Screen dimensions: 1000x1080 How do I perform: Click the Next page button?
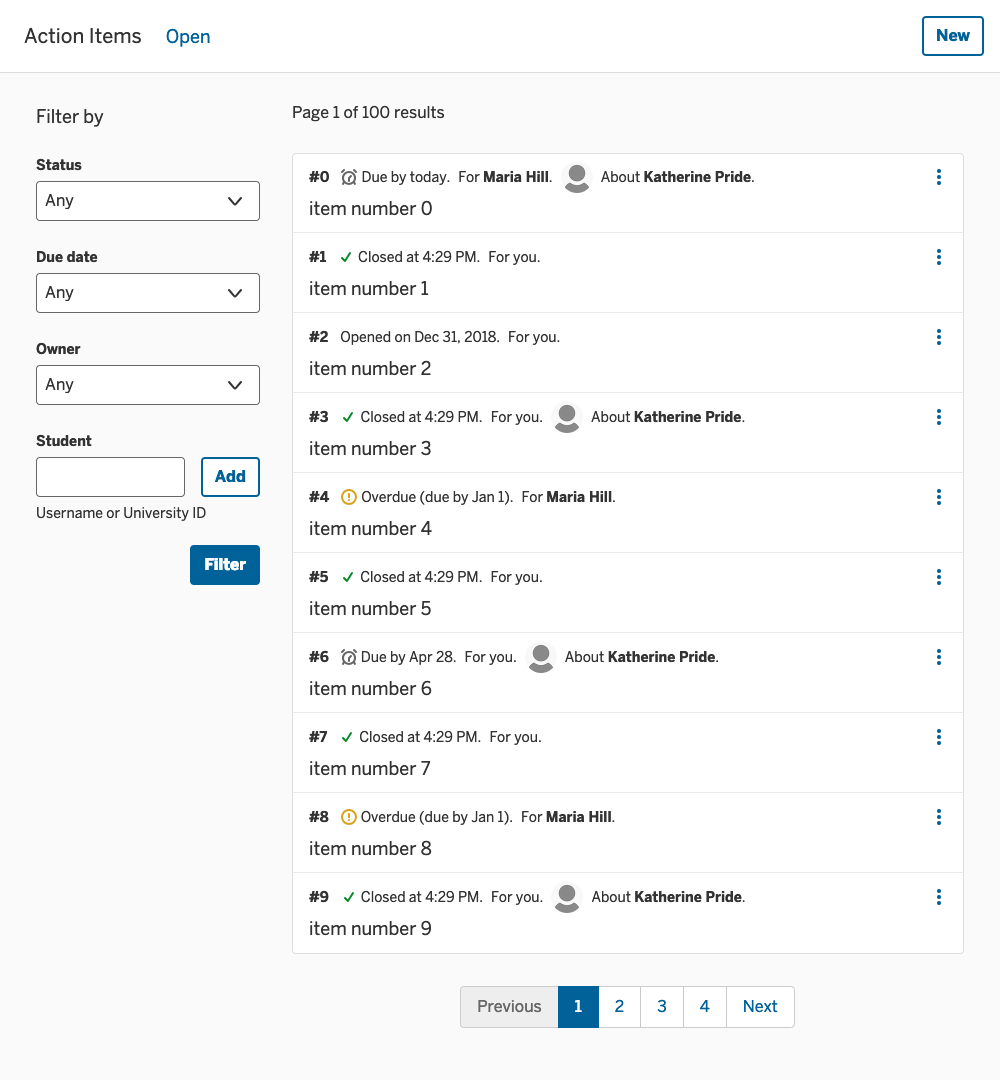coord(760,1007)
